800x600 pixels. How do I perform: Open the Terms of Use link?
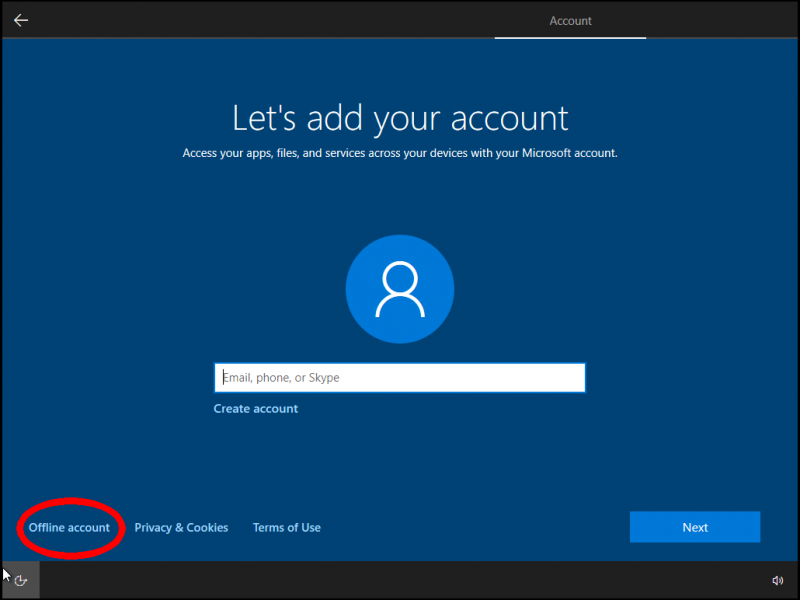[286, 528]
